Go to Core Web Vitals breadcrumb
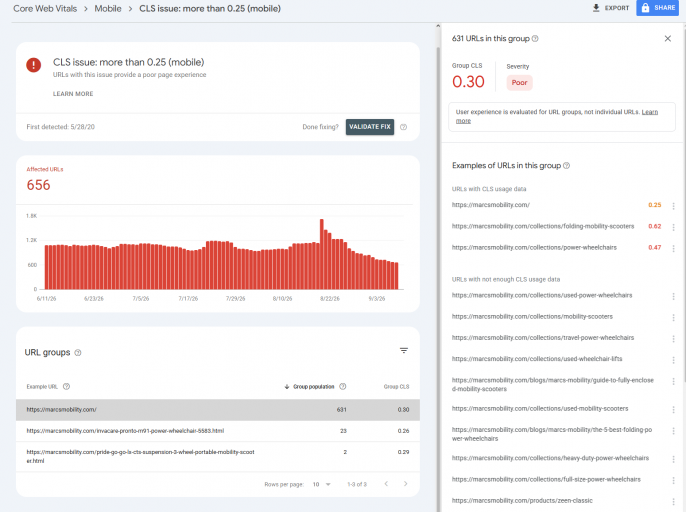The height and width of the screenshot is (512, 686). (x=45, y=8)
